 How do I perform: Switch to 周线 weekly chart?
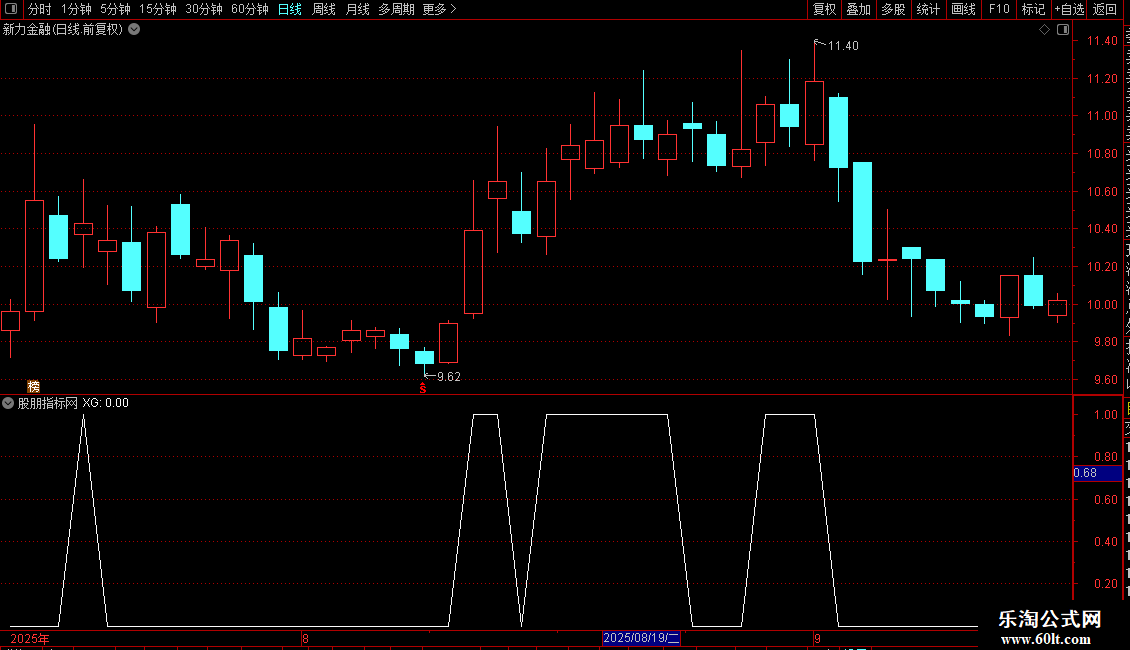click(324, 9)
